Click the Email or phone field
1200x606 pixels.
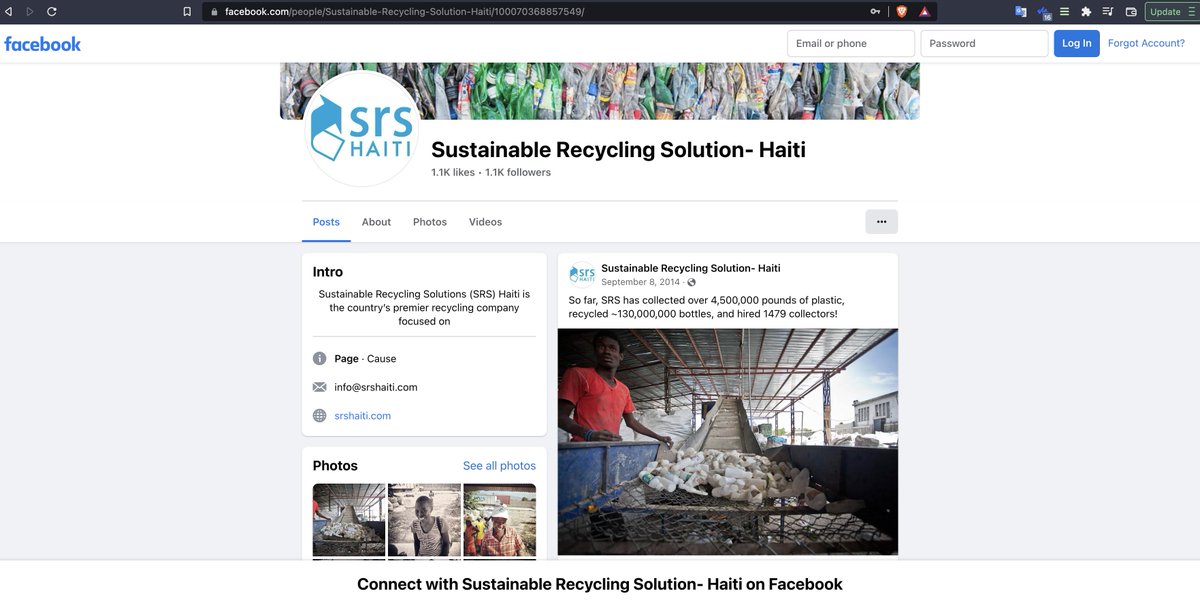click(x=851, y=43)
